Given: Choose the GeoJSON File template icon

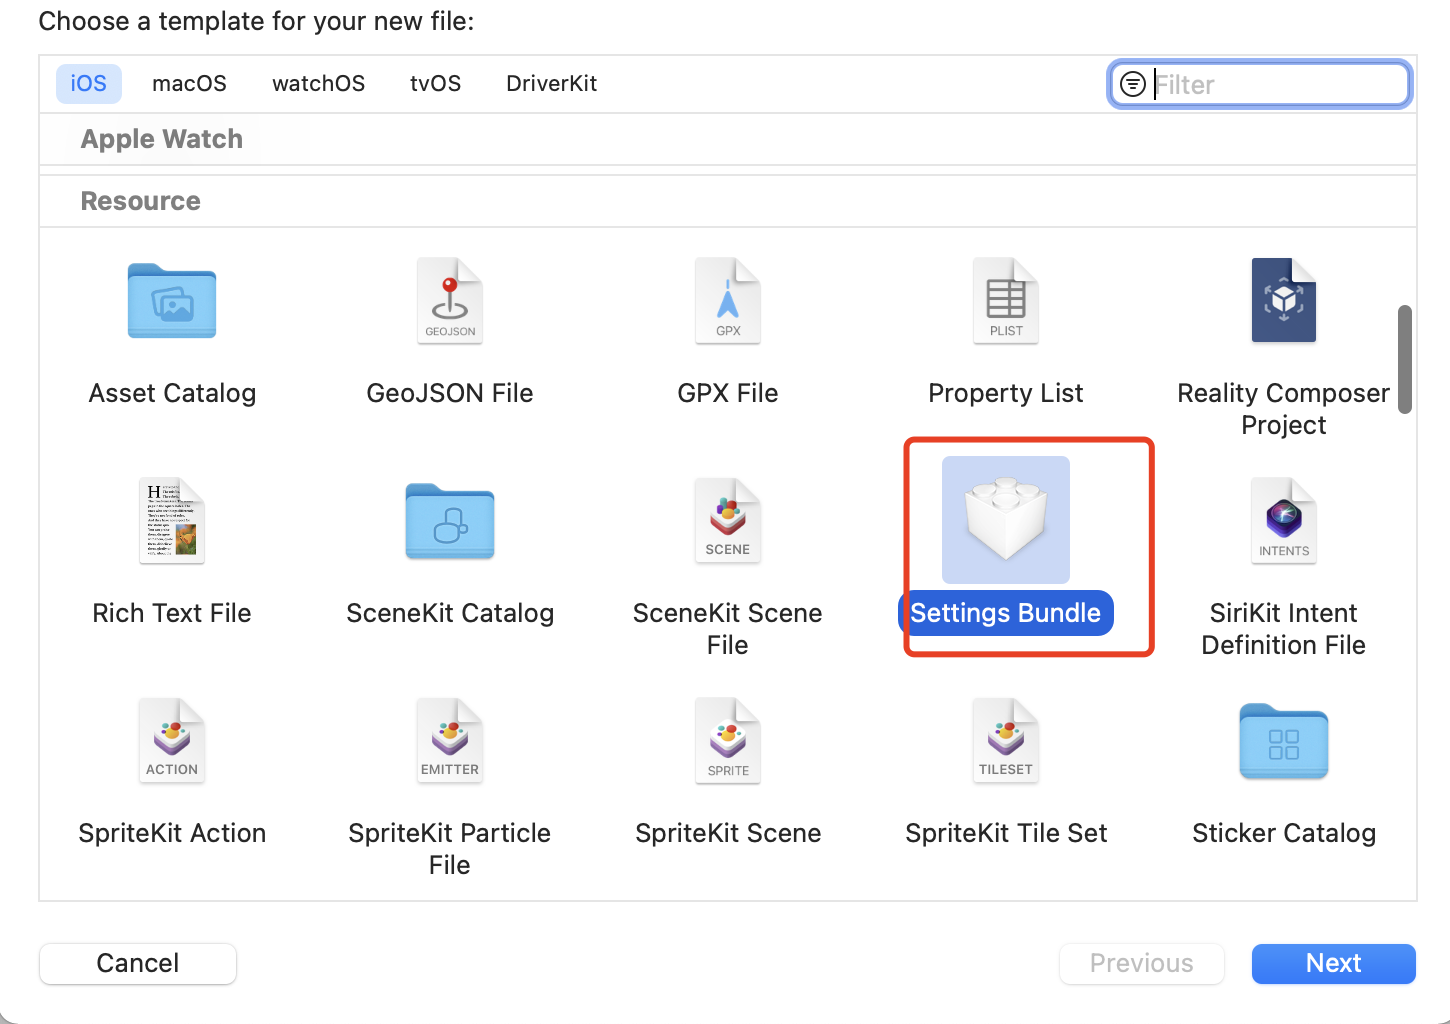Looking at the screenshot, I should click(x=450, y=301).
